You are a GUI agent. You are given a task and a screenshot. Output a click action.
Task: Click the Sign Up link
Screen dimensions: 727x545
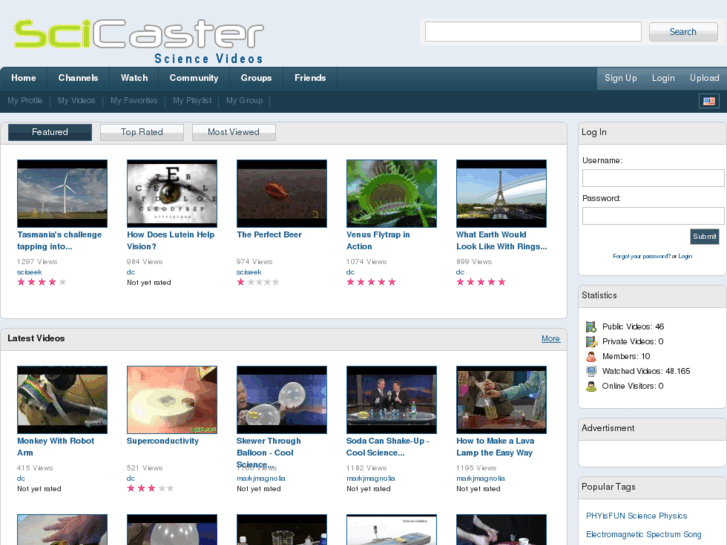(x=620, y=78)
